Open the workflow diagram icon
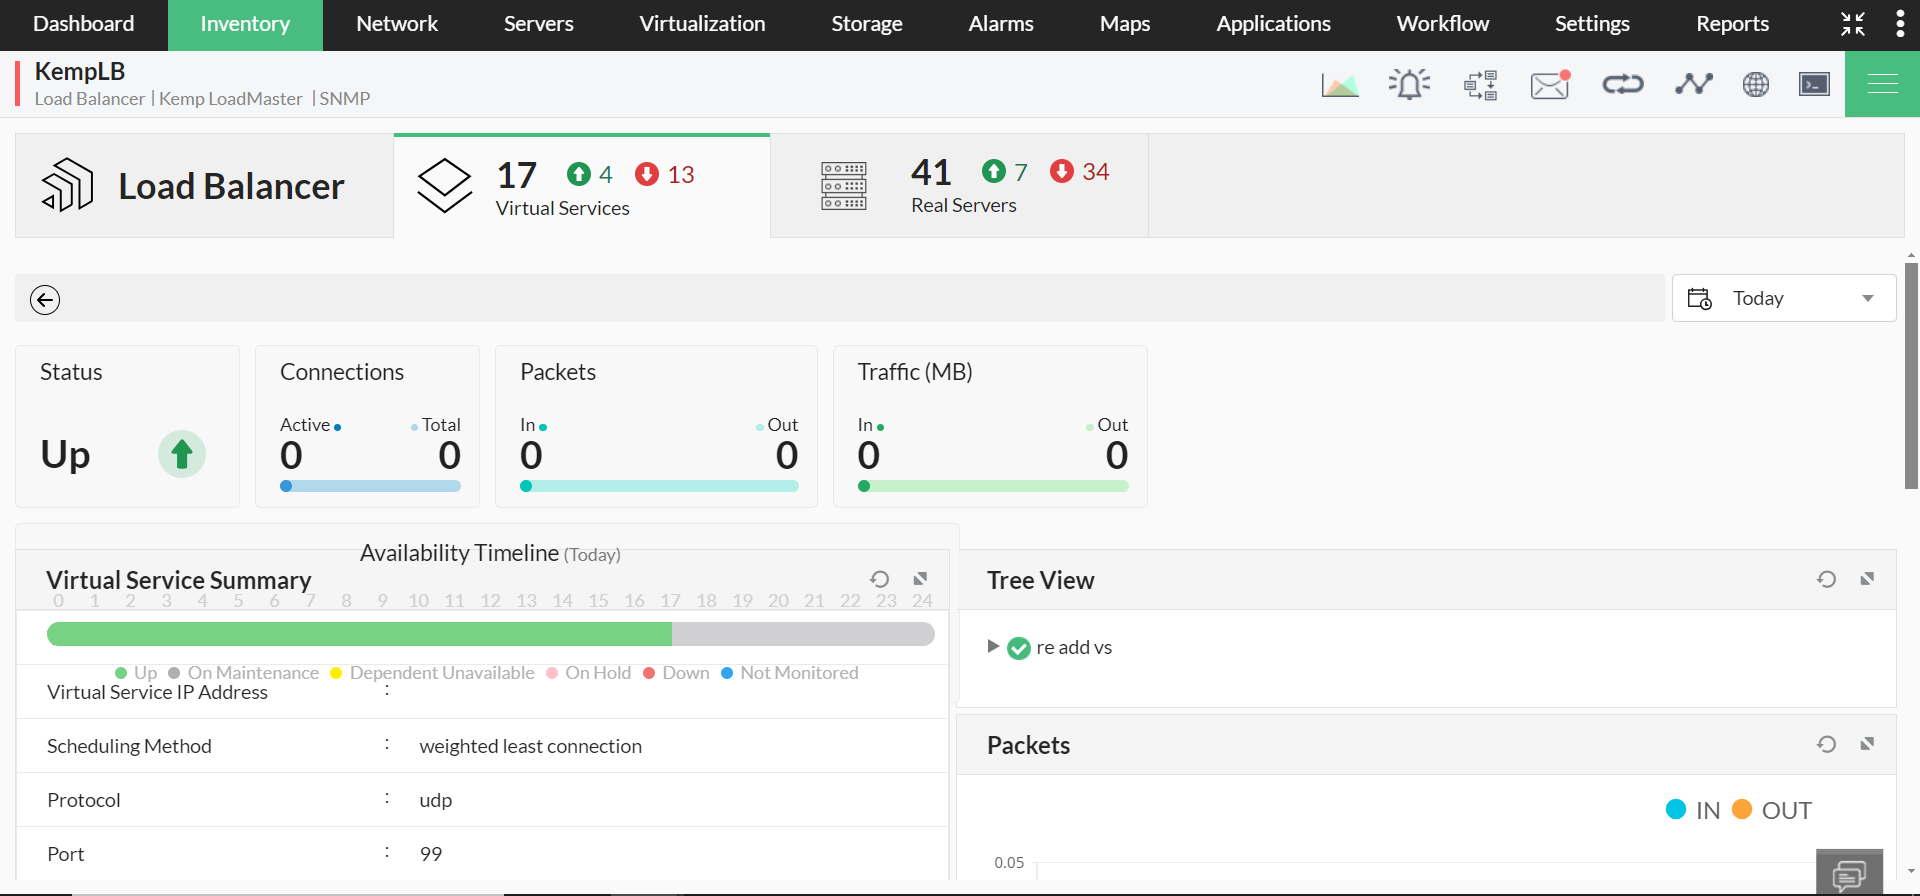Viewport: 1920px width, 896px height. 1480,85
